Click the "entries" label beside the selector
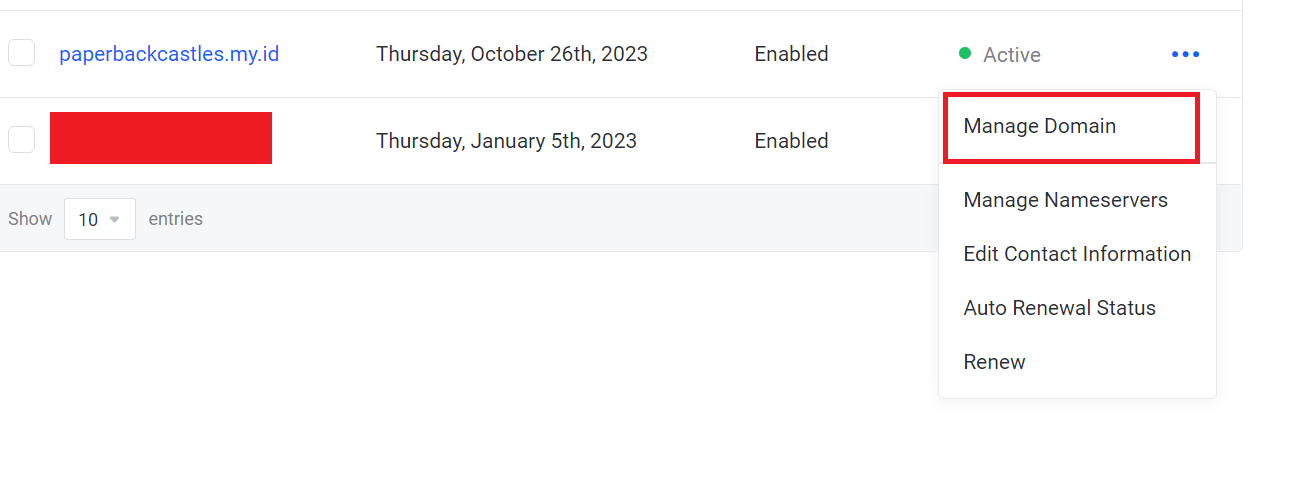1313x501 pixels. (175, 219)
